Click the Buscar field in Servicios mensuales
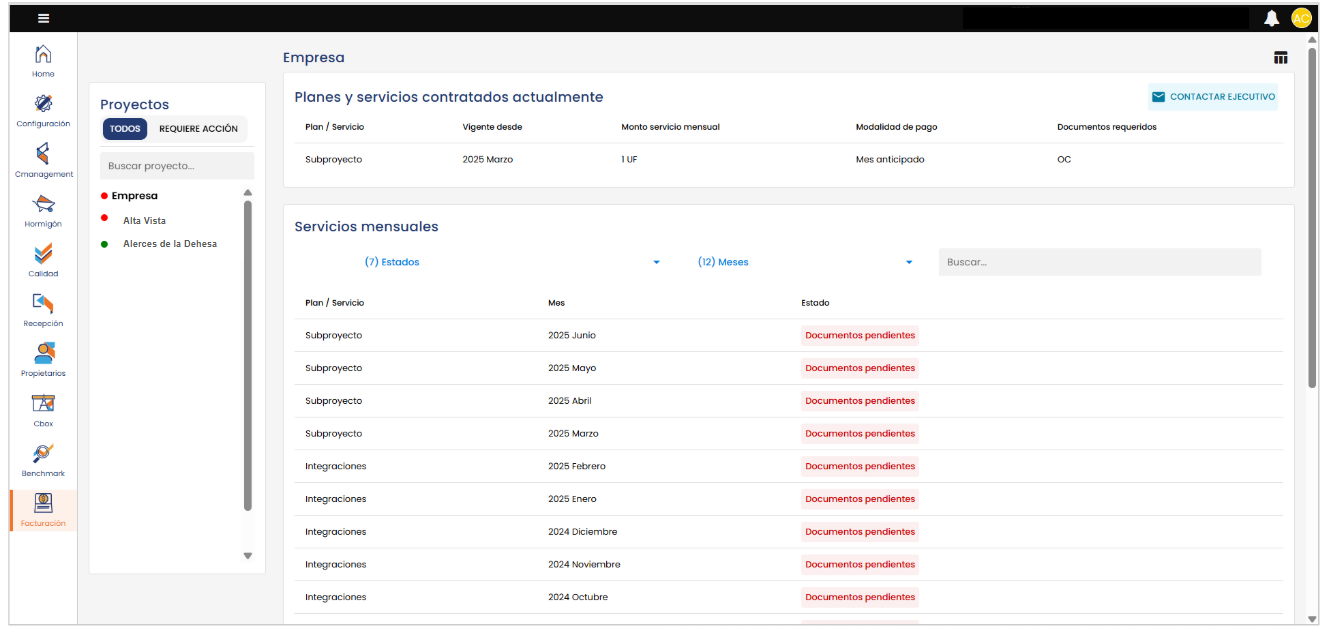Viewport: 1330px width, 634px height. (x=1100, y=262)
